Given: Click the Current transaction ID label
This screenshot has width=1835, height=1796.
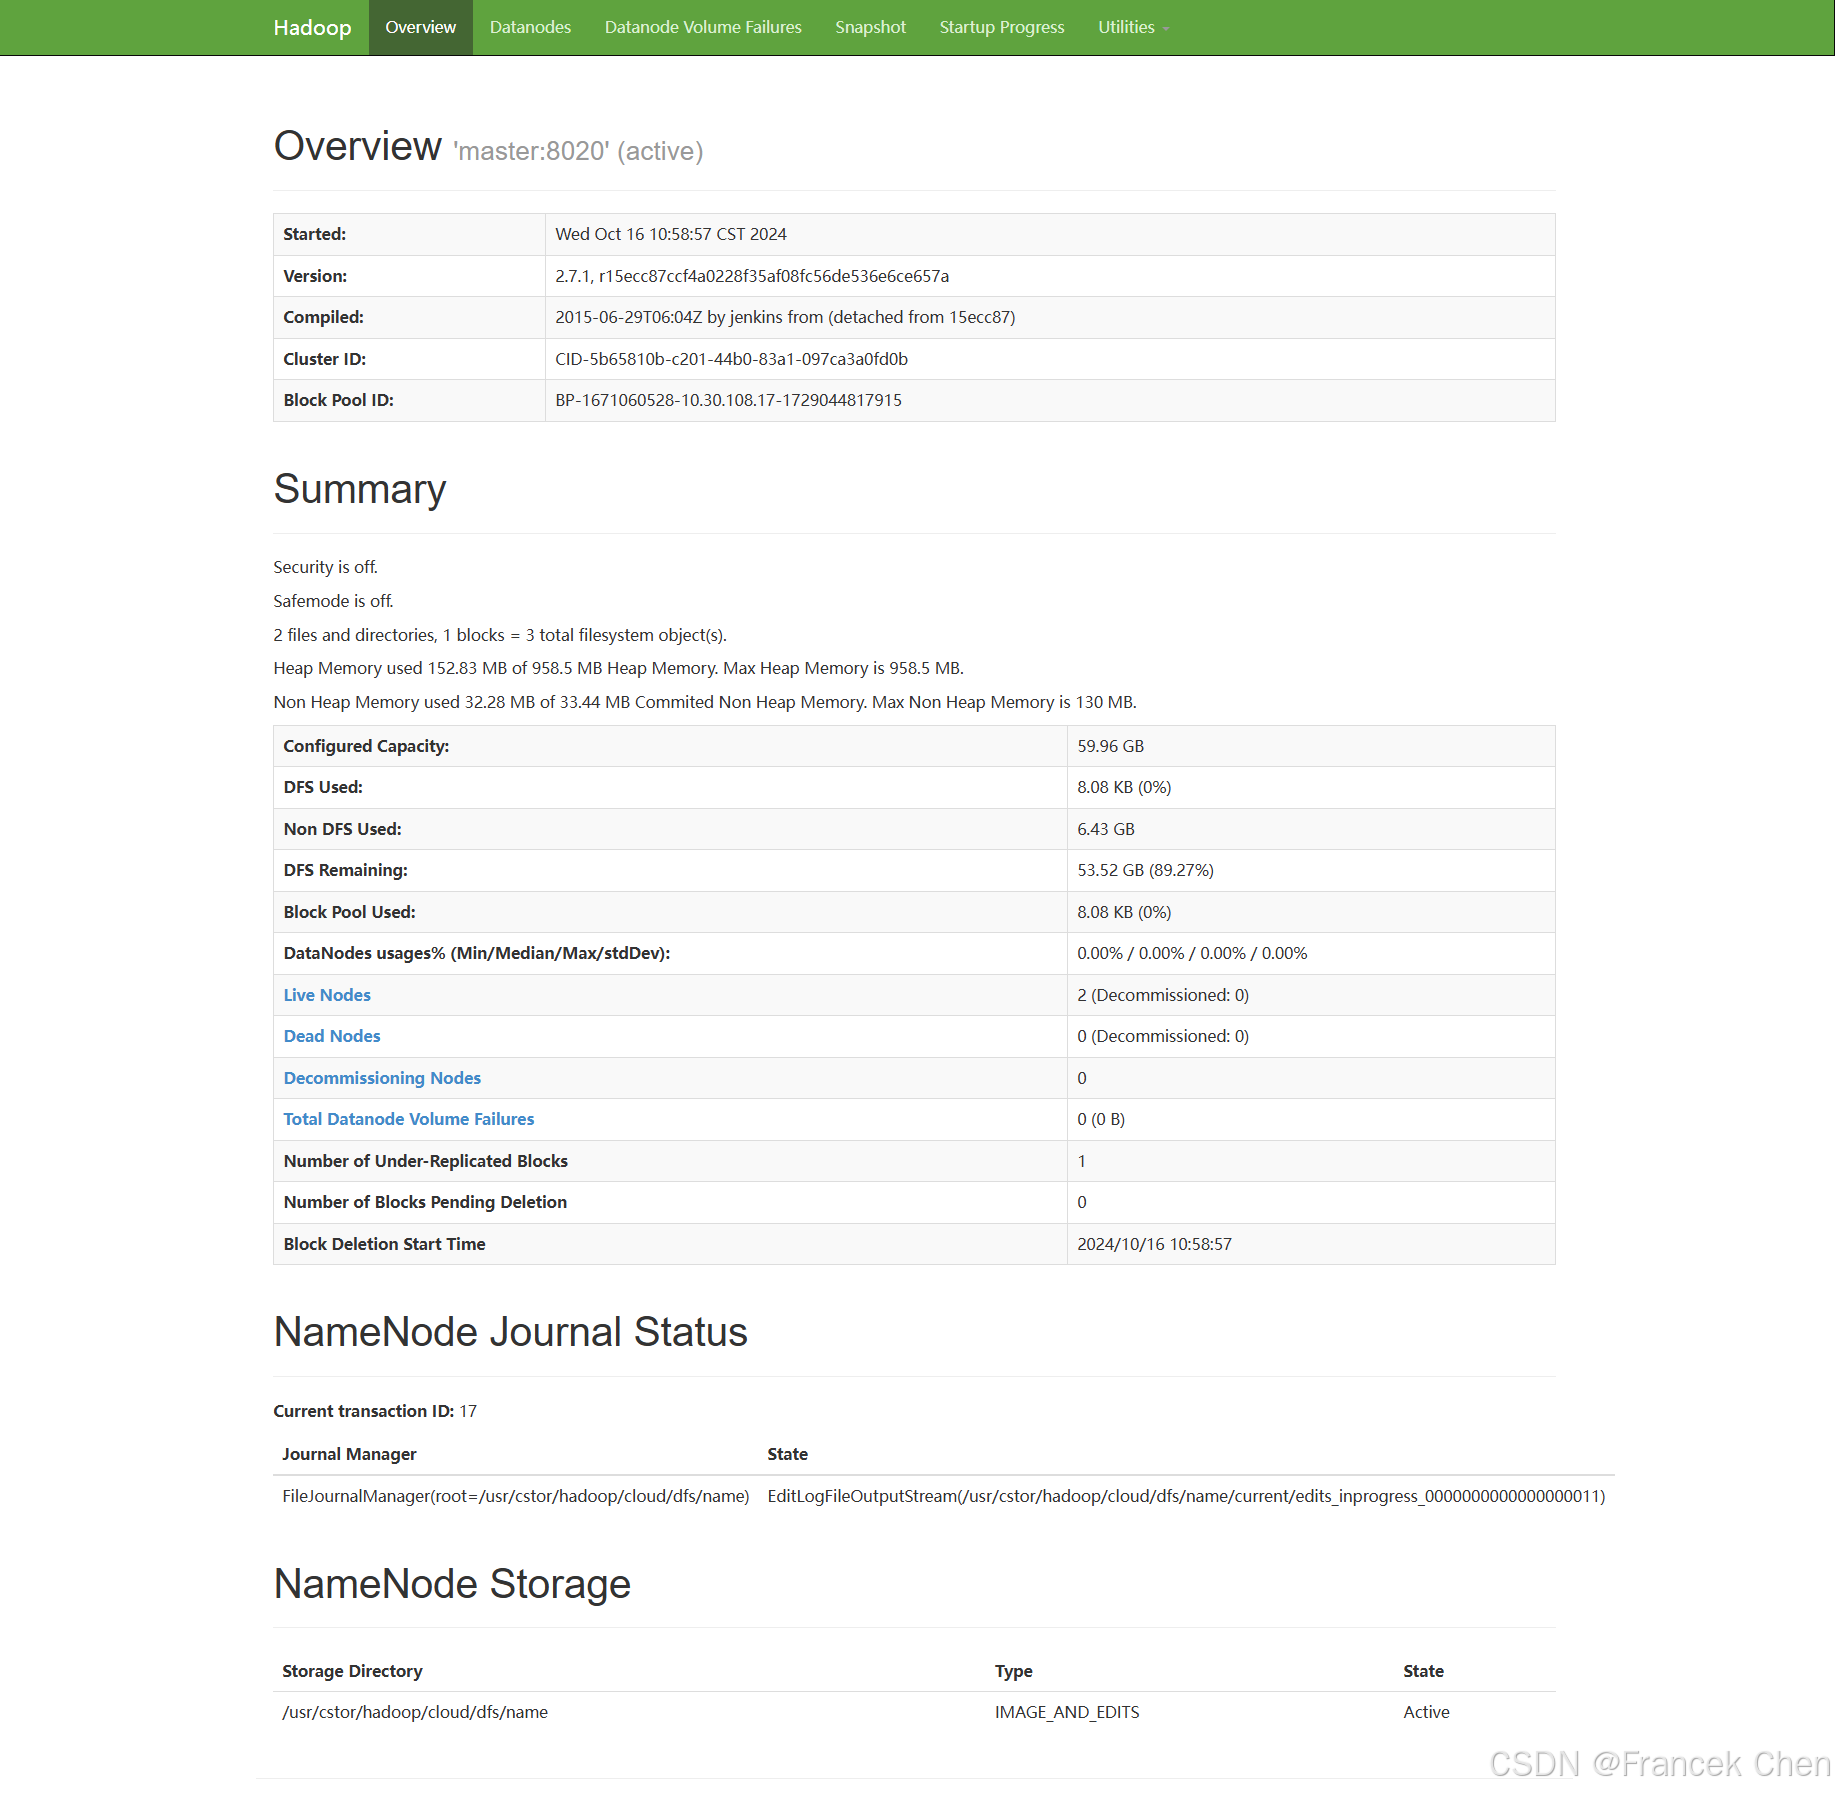Looking at the screenshot, I should pos(364,1411).
